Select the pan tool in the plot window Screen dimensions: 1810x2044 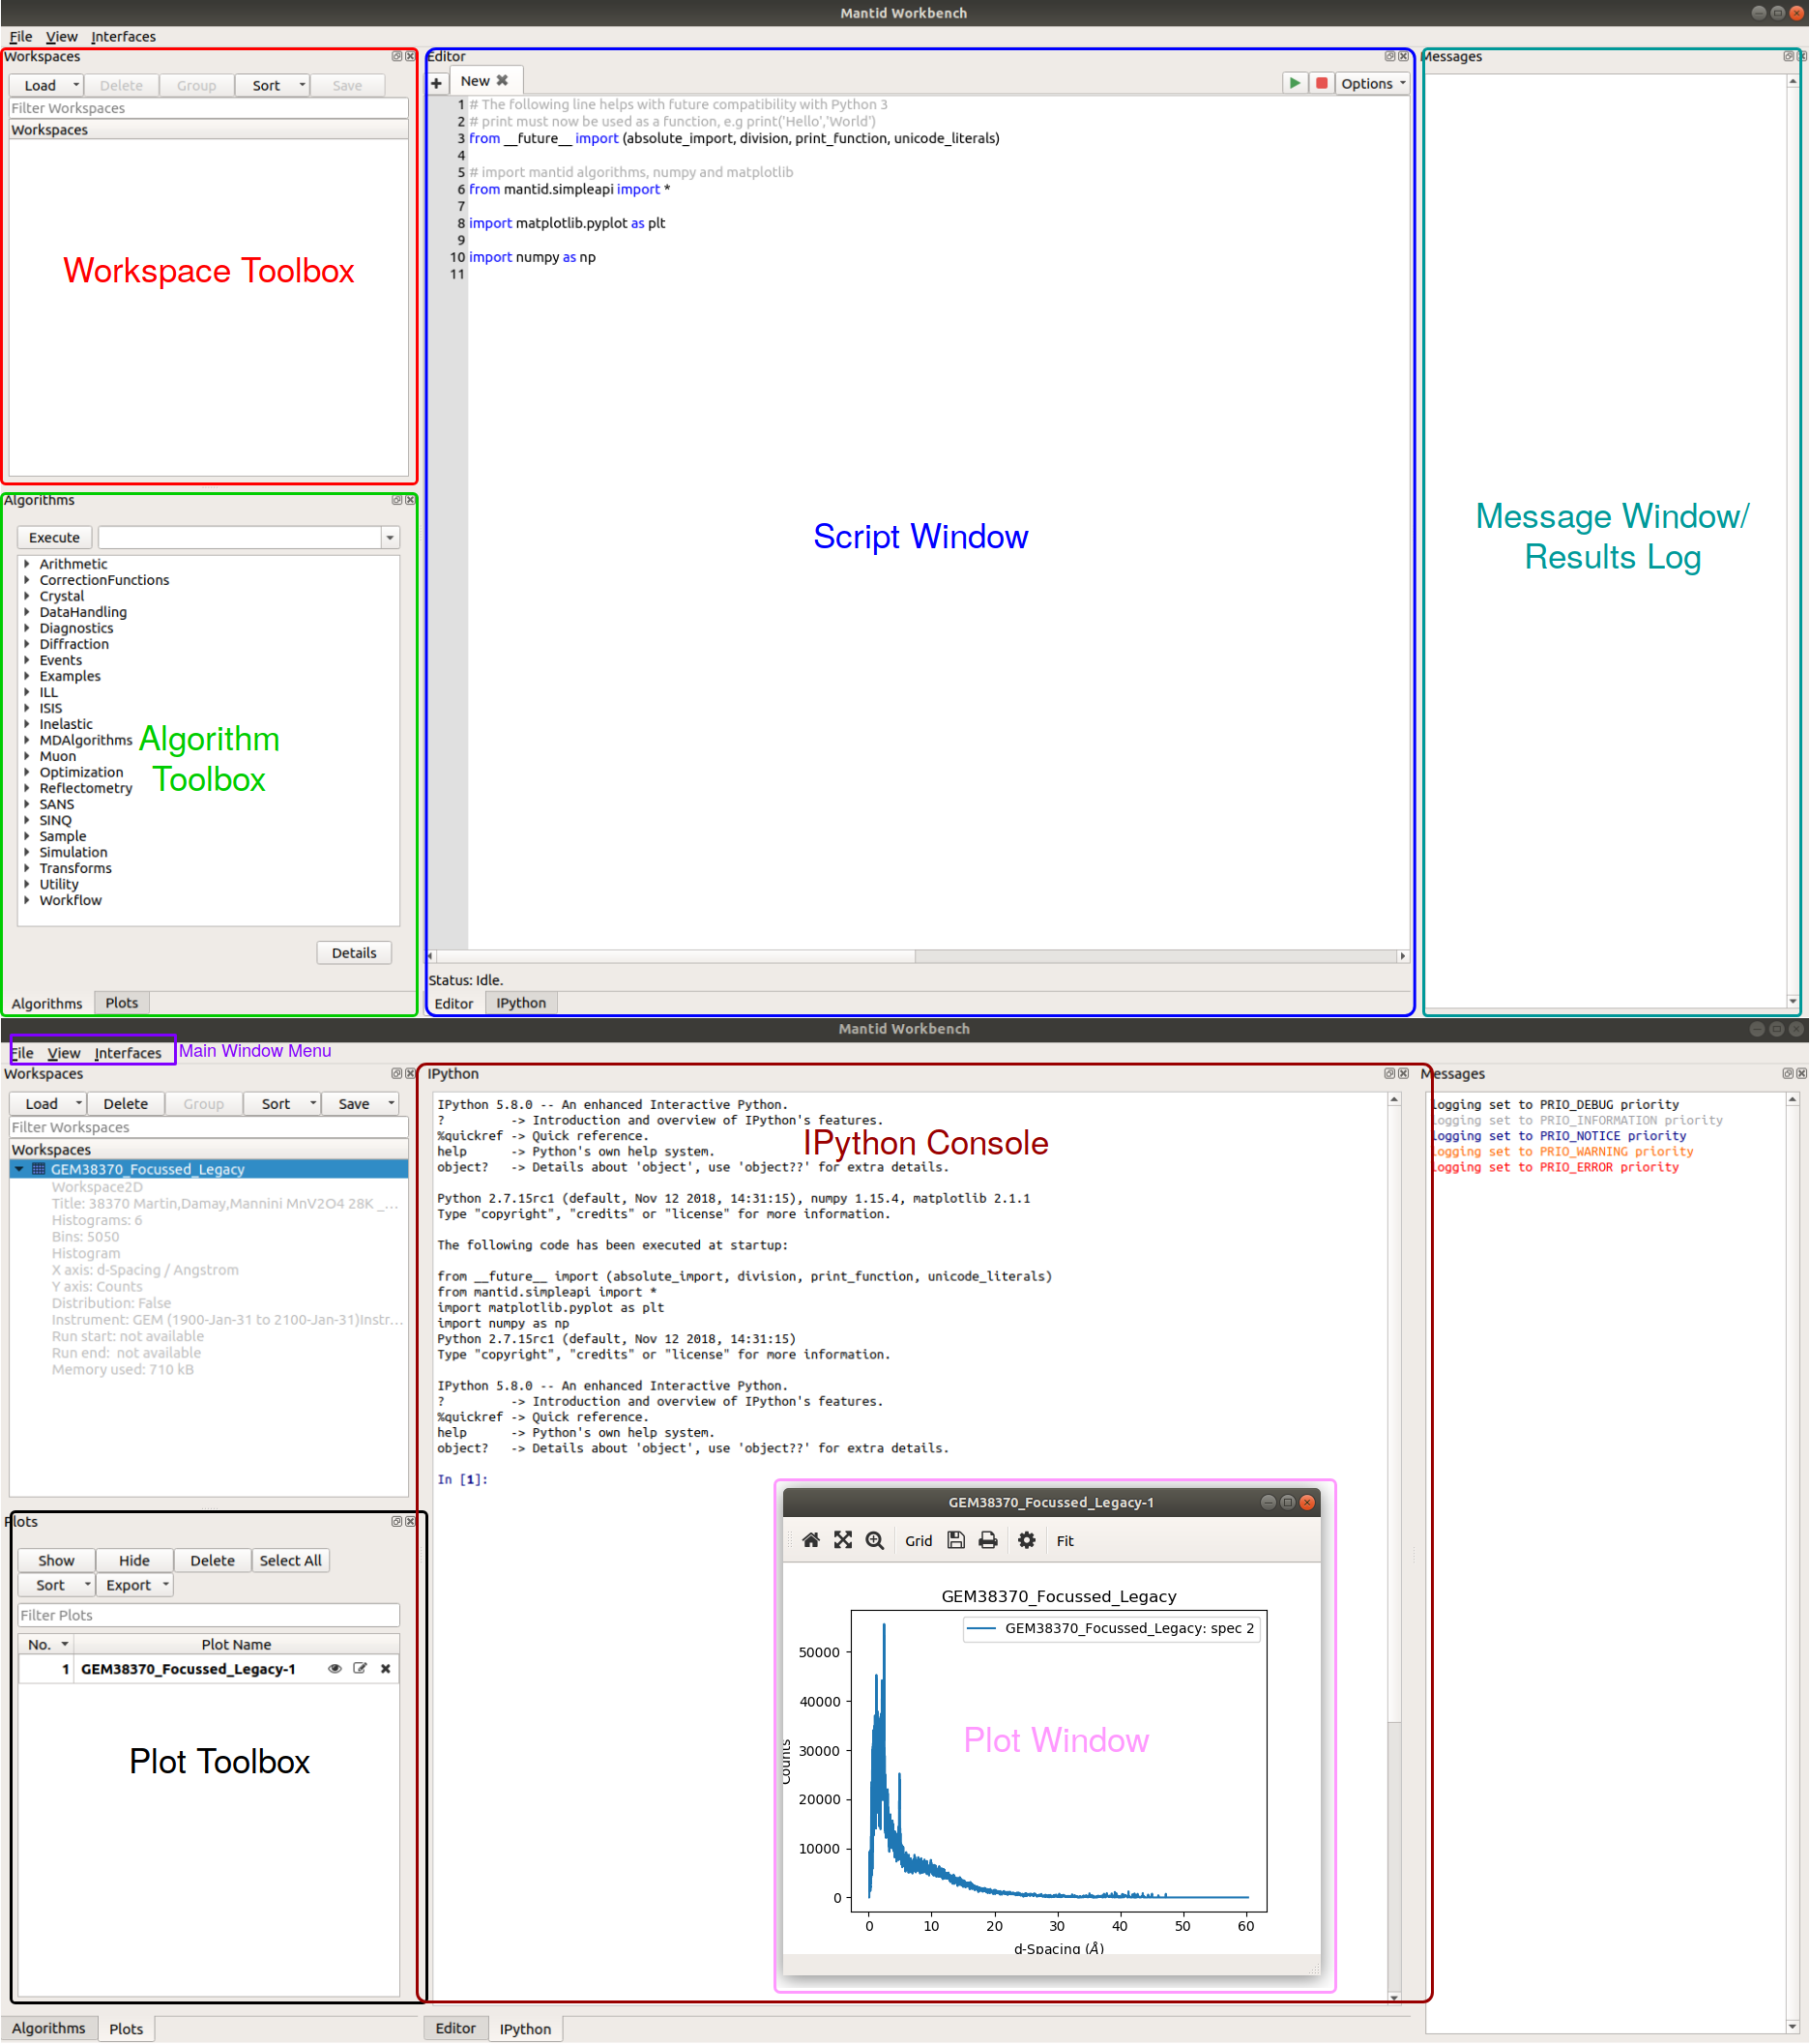(843, 1540)
